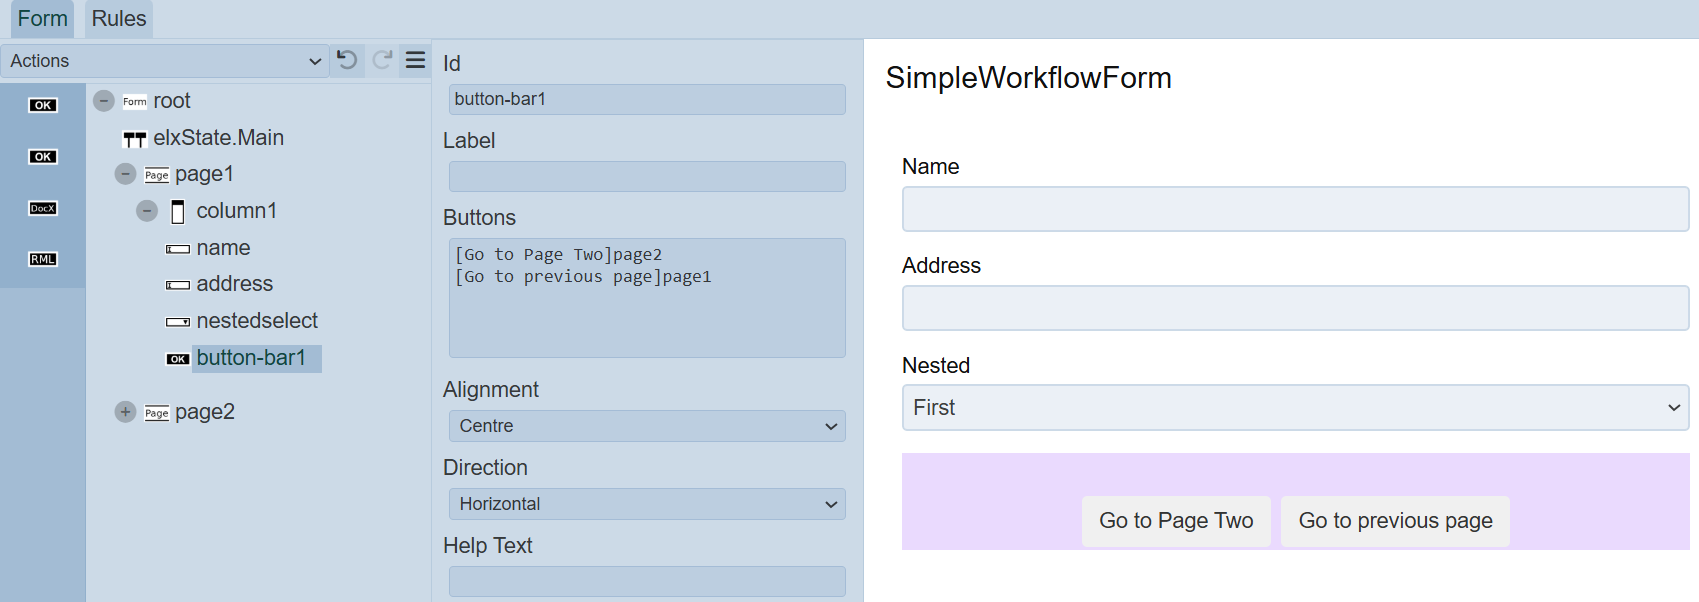Viewport: 1699px width, 602px height.
Task: Select the RML icon in sidebar palette
Action: coord(43,259)
